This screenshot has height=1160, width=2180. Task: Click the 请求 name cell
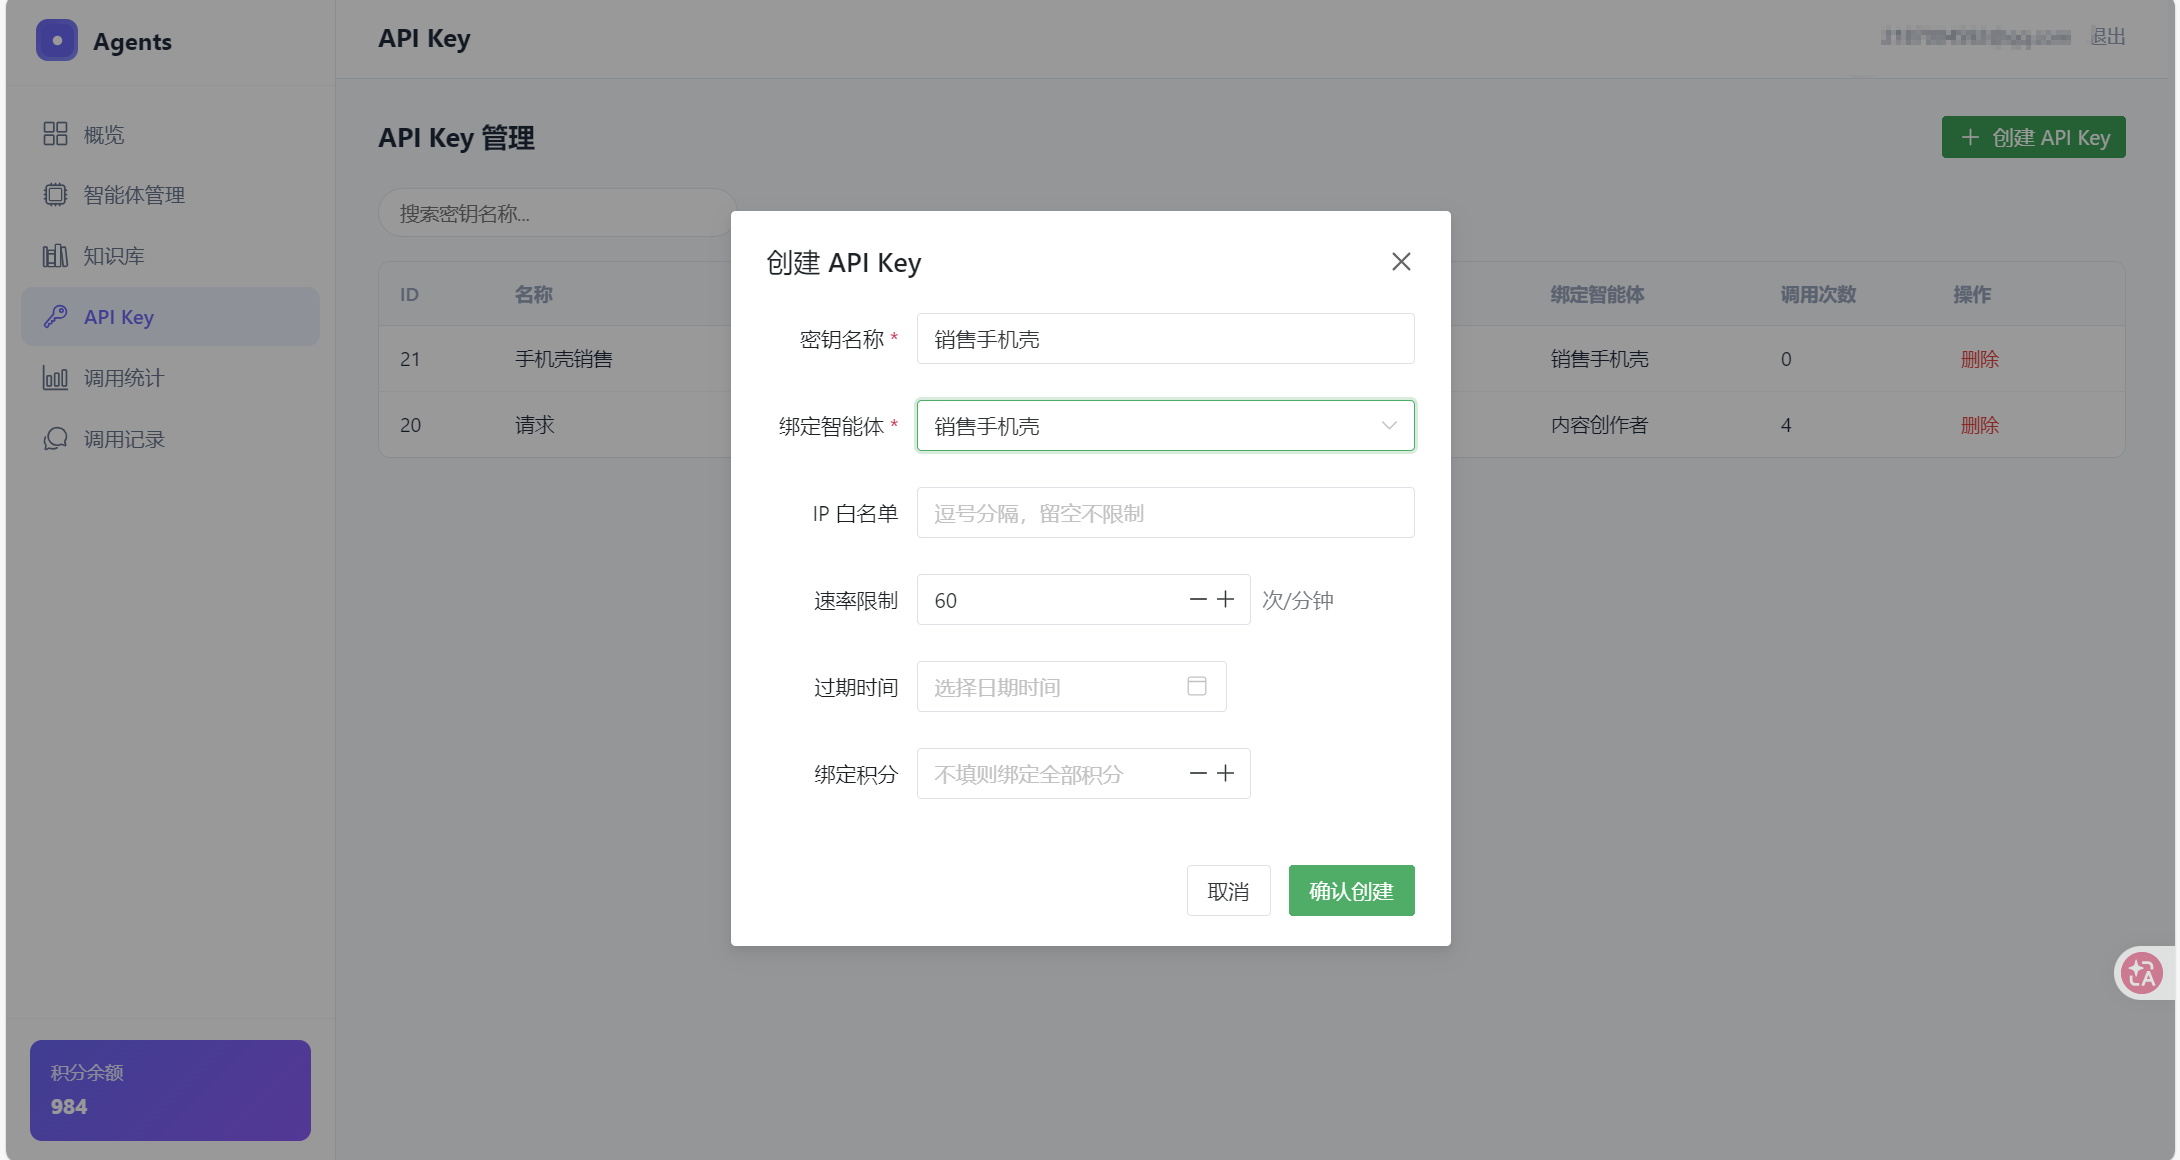click(x=535, y=425)
